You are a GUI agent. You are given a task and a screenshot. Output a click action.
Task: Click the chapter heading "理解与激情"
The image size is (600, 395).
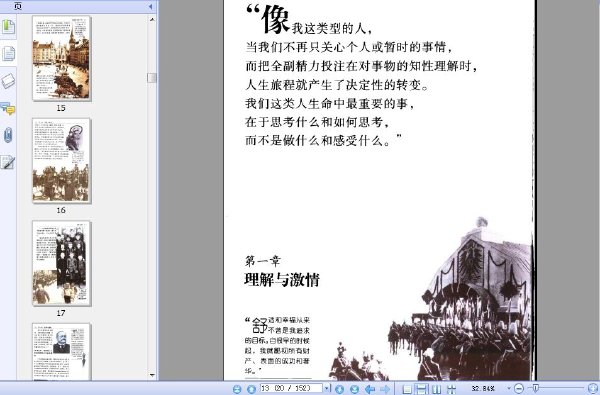coord(282,280)
